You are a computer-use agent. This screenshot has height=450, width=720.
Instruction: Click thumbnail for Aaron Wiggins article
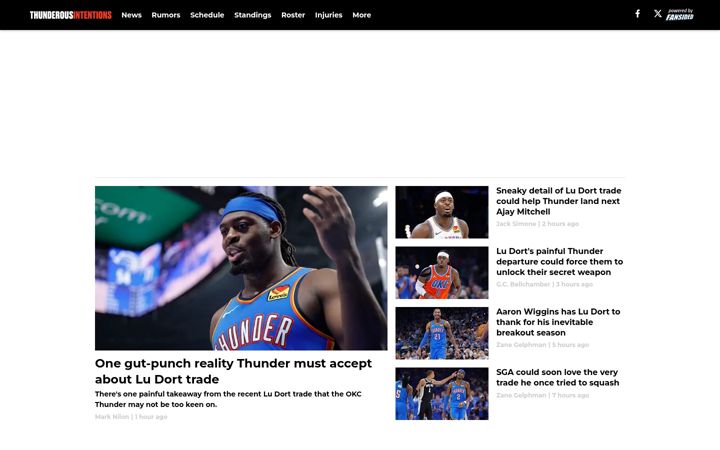point(442,333)
